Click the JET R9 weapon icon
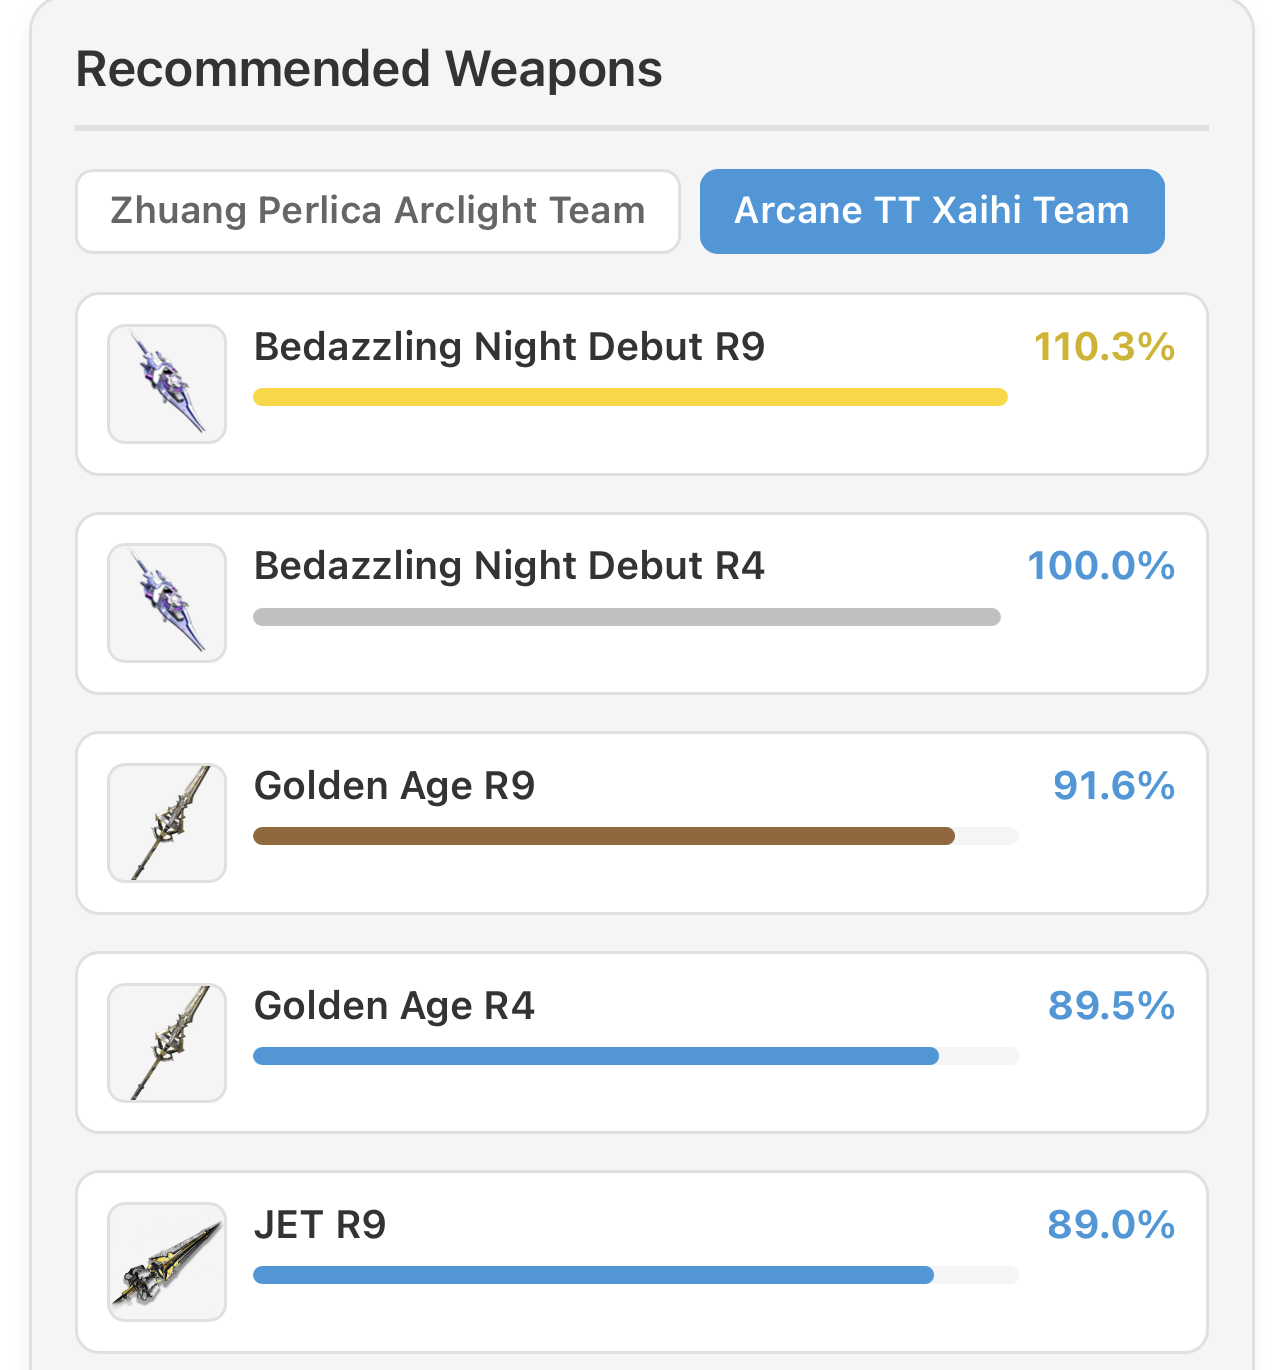The width and height of the screenshot is (1284, 1370). pyautogui.click(x=167, y=1262)
